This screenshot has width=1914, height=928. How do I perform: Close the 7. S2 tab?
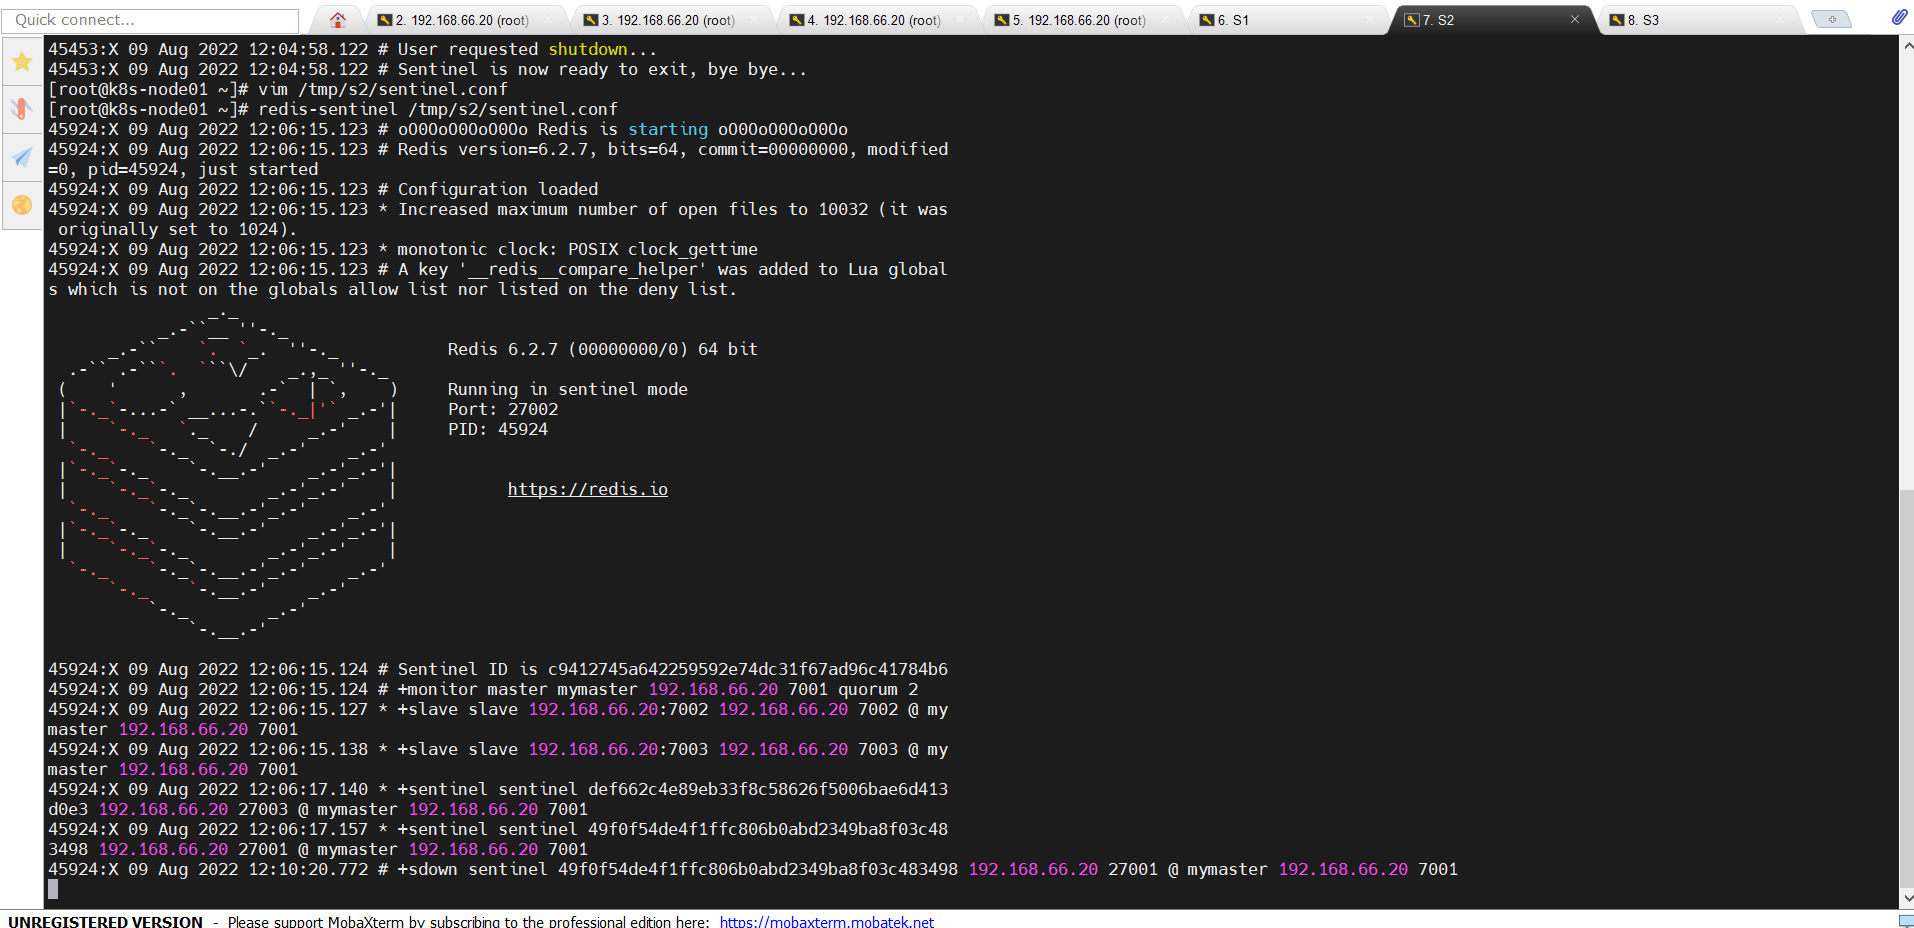coord(1575,20)
